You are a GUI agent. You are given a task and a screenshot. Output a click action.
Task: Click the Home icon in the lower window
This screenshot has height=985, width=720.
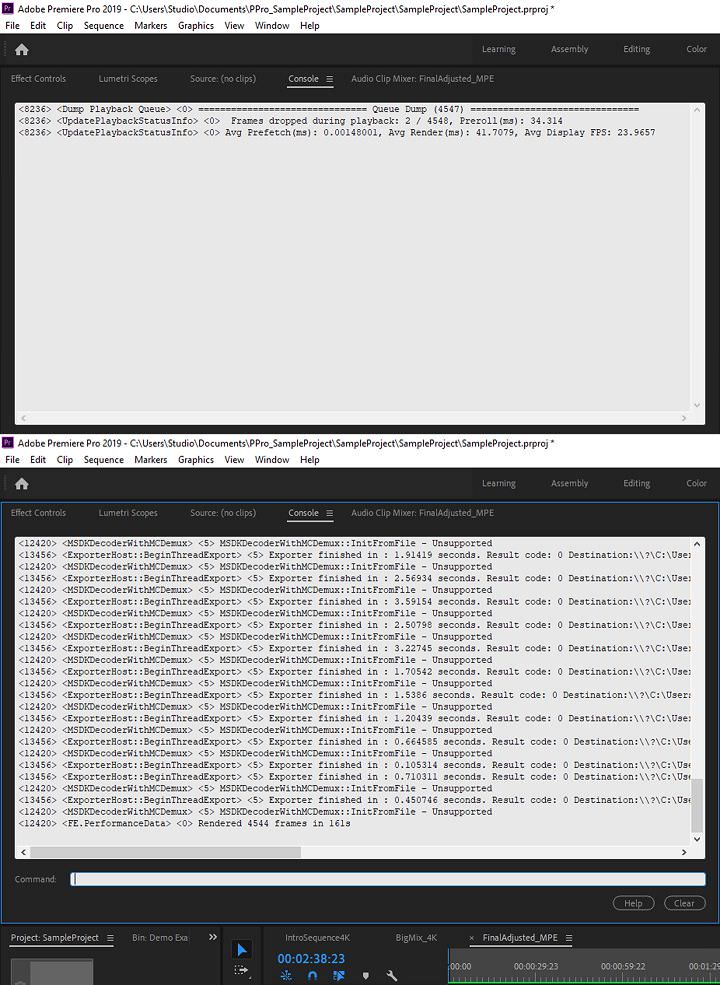coord(21,484)
